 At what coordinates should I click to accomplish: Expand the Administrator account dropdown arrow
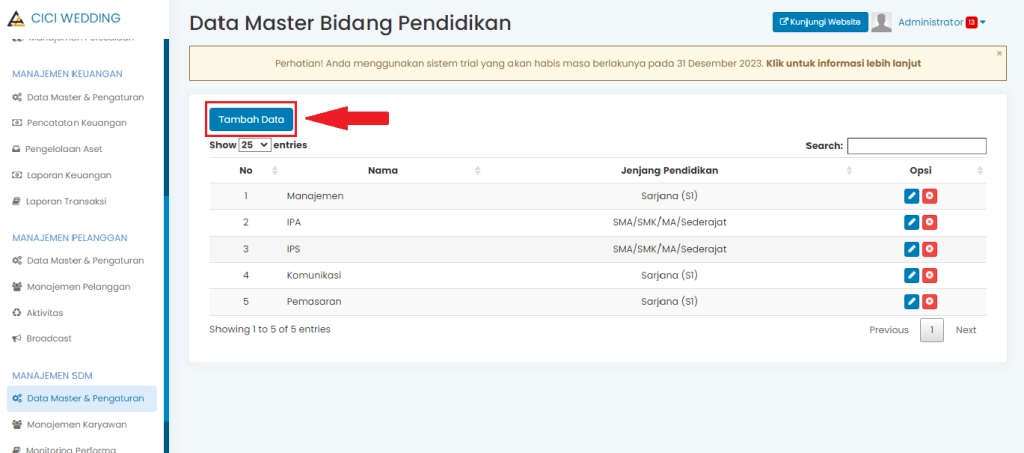click(x=983, y=22)
